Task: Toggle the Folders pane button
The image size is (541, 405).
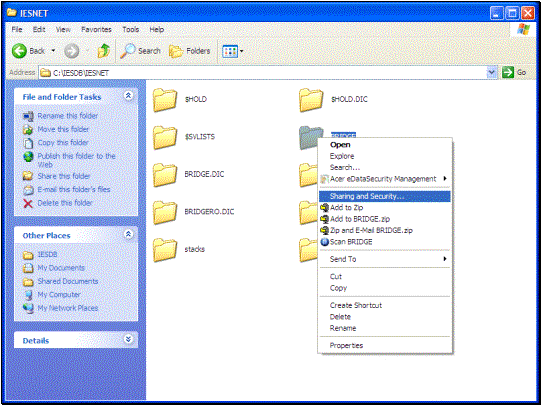Action: click(x=189, y=51)
